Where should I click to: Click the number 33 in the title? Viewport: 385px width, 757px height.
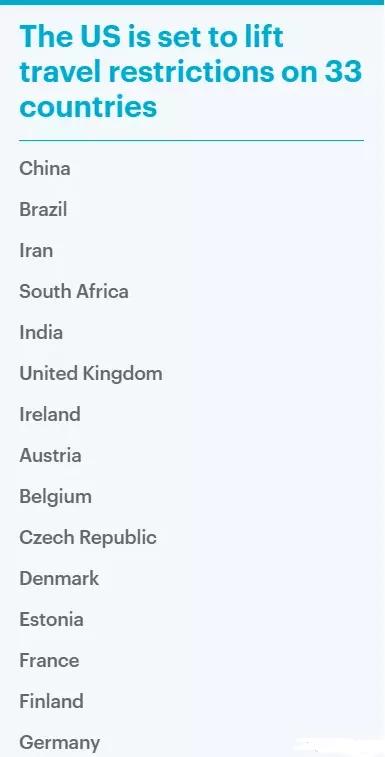click(343, 71)
